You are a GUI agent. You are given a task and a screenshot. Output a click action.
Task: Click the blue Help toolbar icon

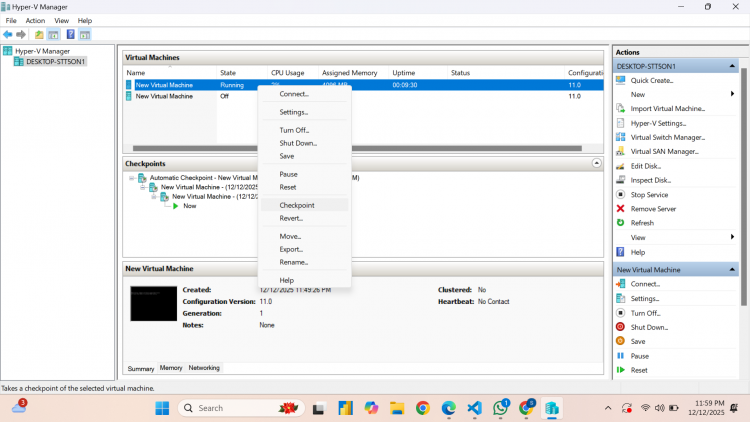[70, 34]
